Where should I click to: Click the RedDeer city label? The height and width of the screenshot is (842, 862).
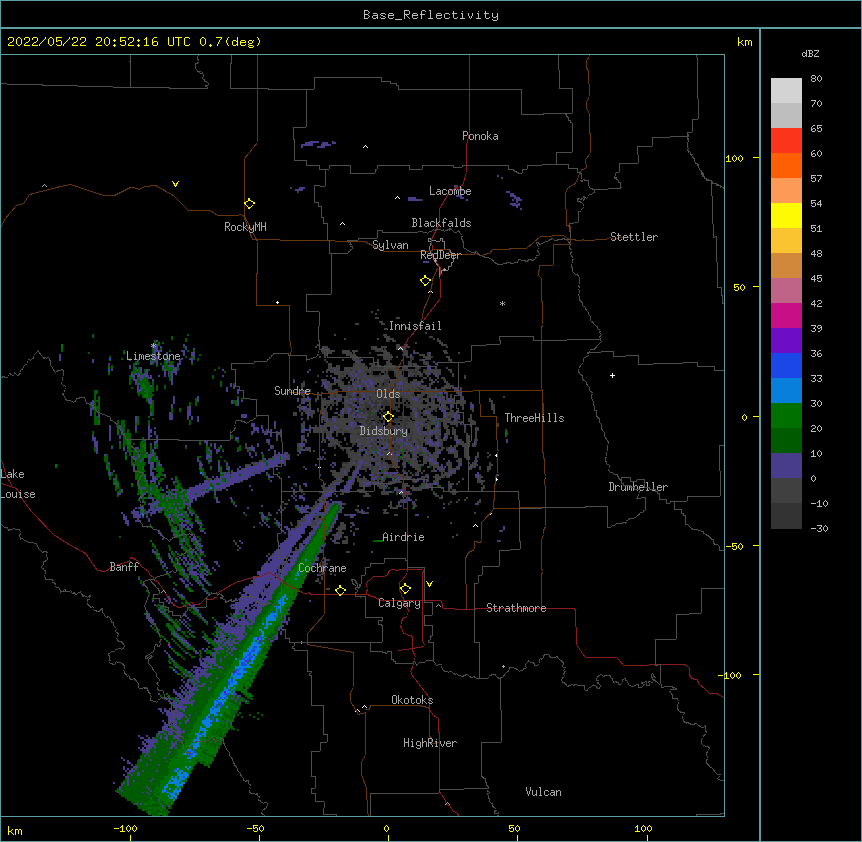coord(440,255)
